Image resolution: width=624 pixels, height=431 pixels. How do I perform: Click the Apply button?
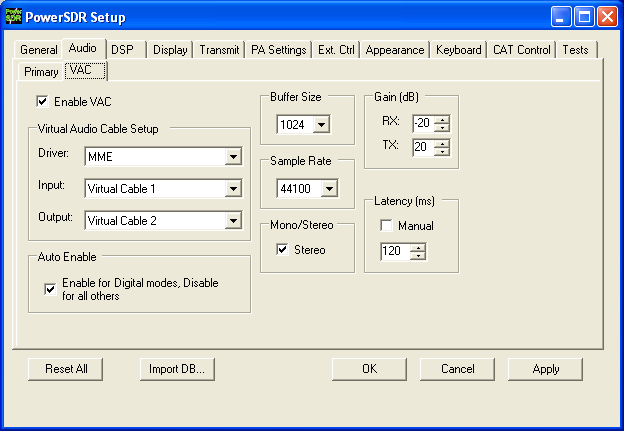tap(545, 368)
